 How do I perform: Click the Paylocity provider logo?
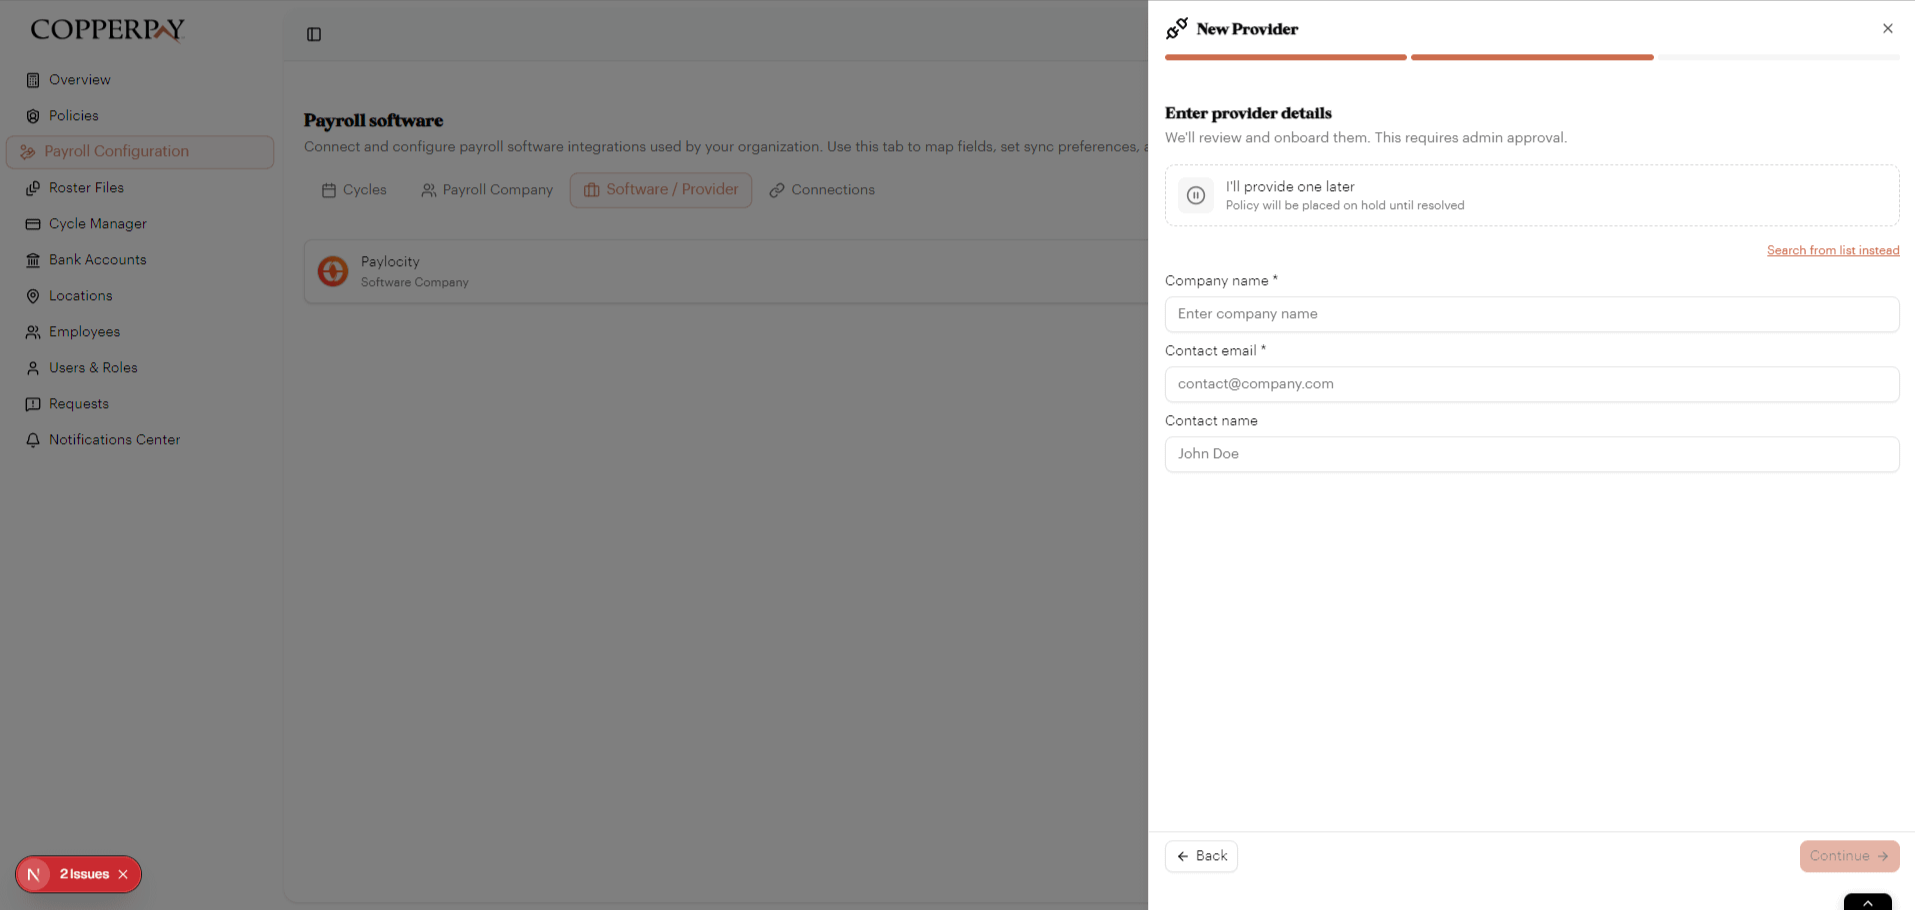[x=333, y=271]
